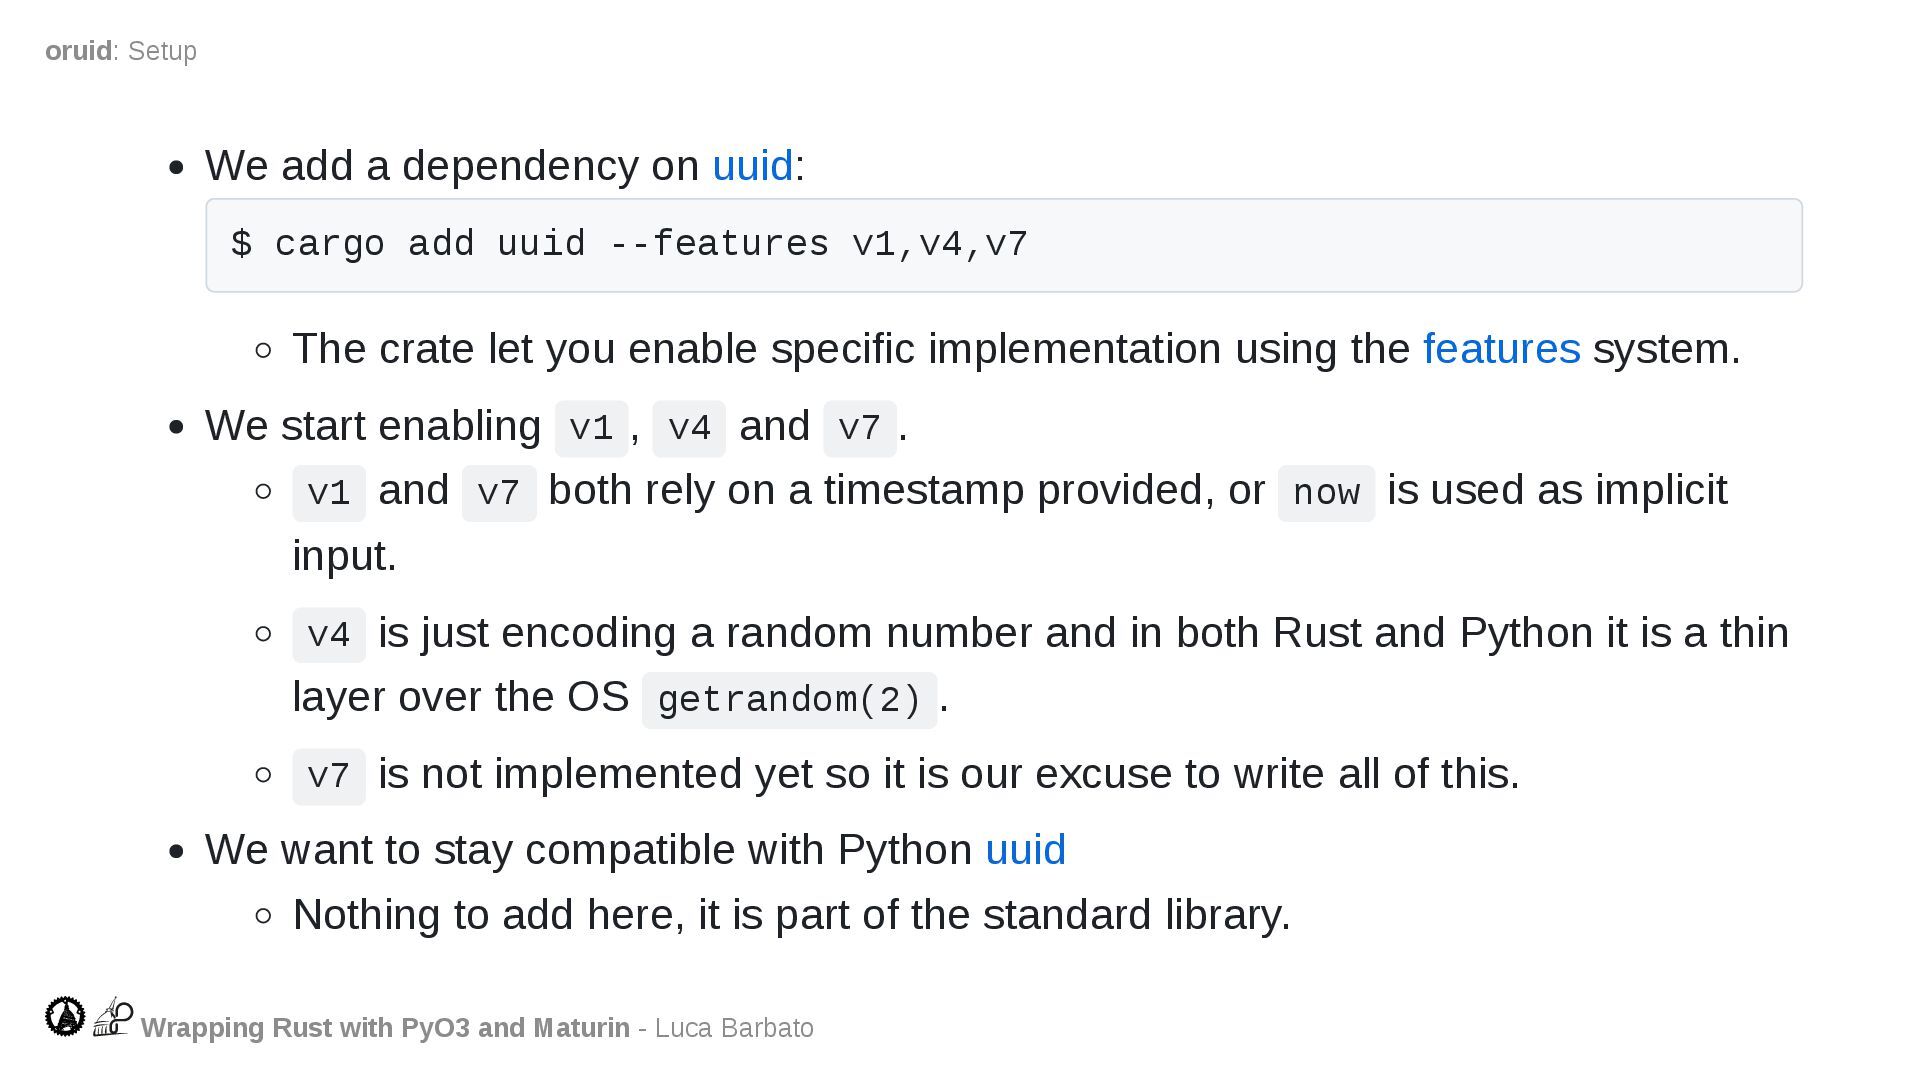Click v1 code tag in "We start enabling"
The image size is (1920, 1080).
[591, 429]
